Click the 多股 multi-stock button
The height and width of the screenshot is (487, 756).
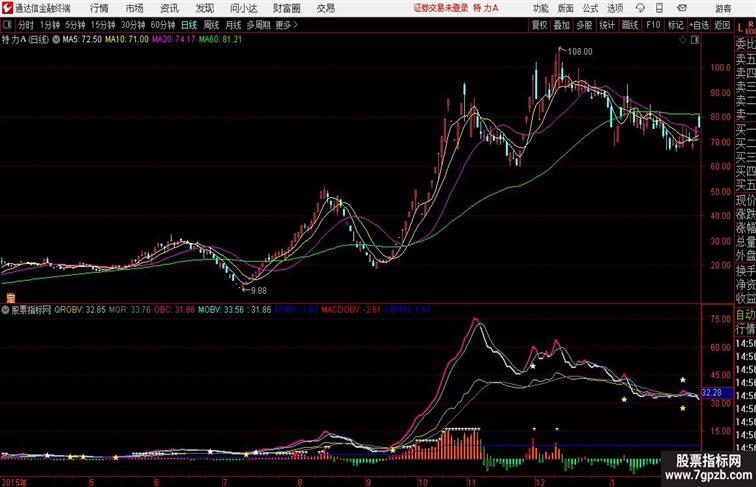584,25
